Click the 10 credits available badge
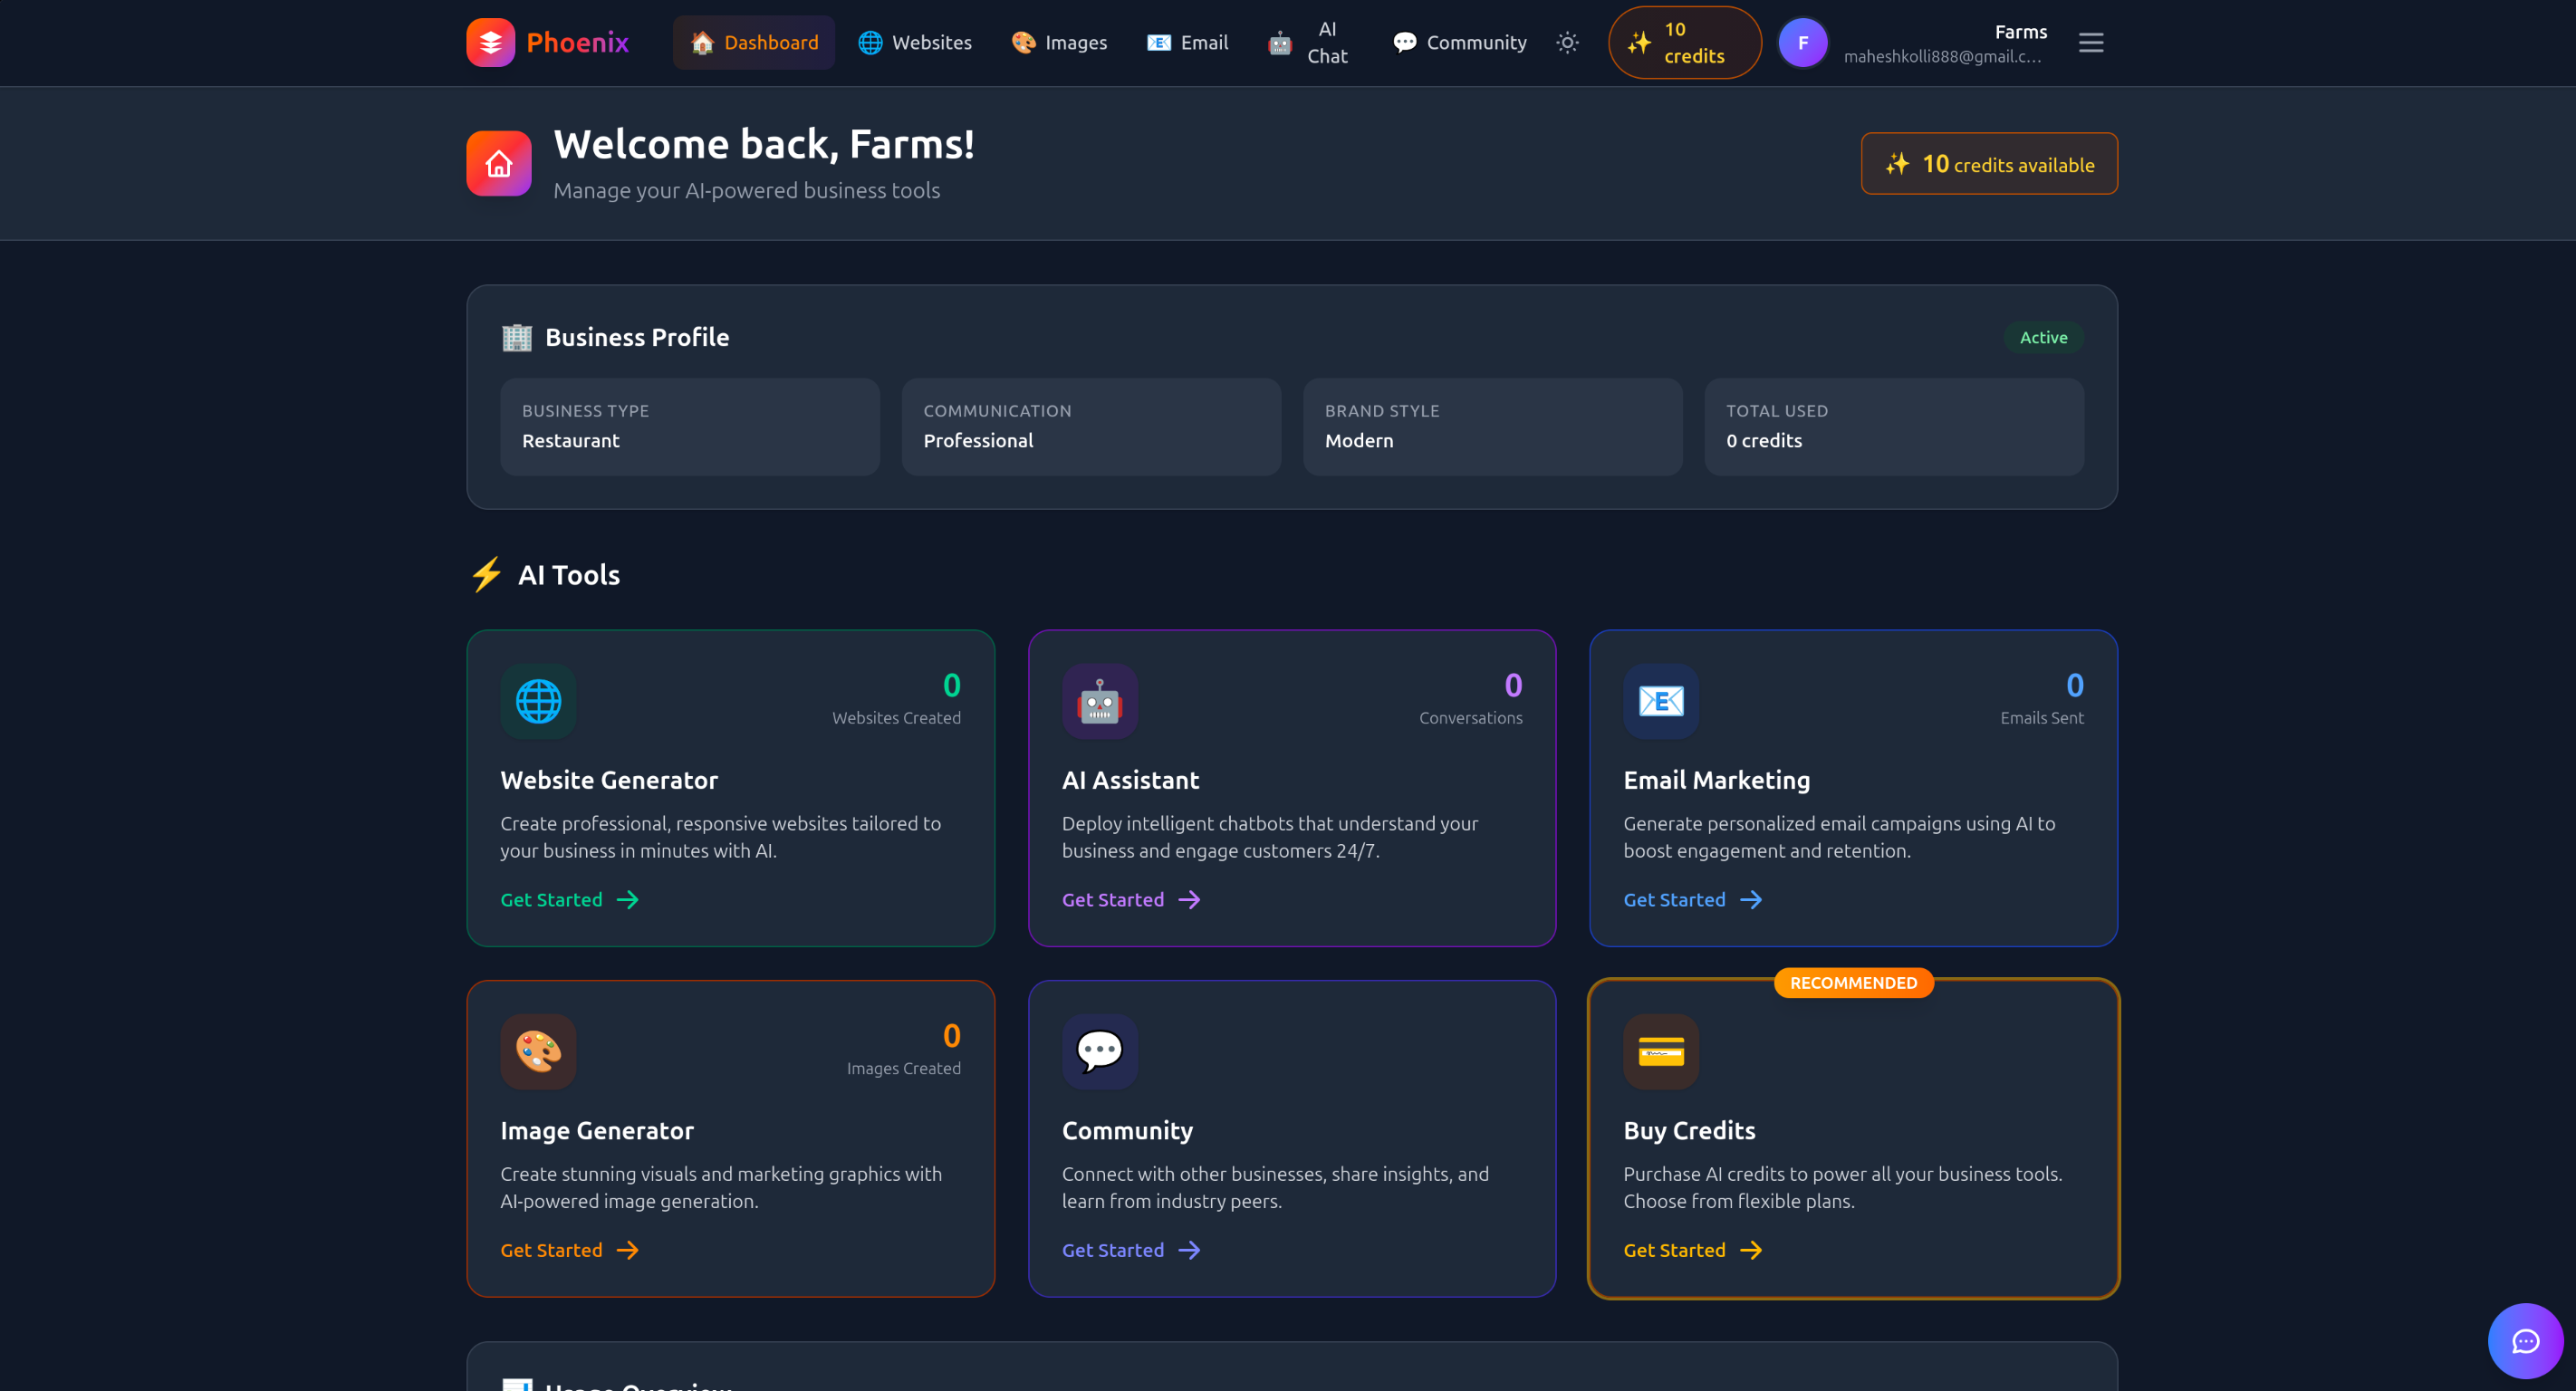The width and height of the screenshot is (2576, 1391). tap(1988, 164)
